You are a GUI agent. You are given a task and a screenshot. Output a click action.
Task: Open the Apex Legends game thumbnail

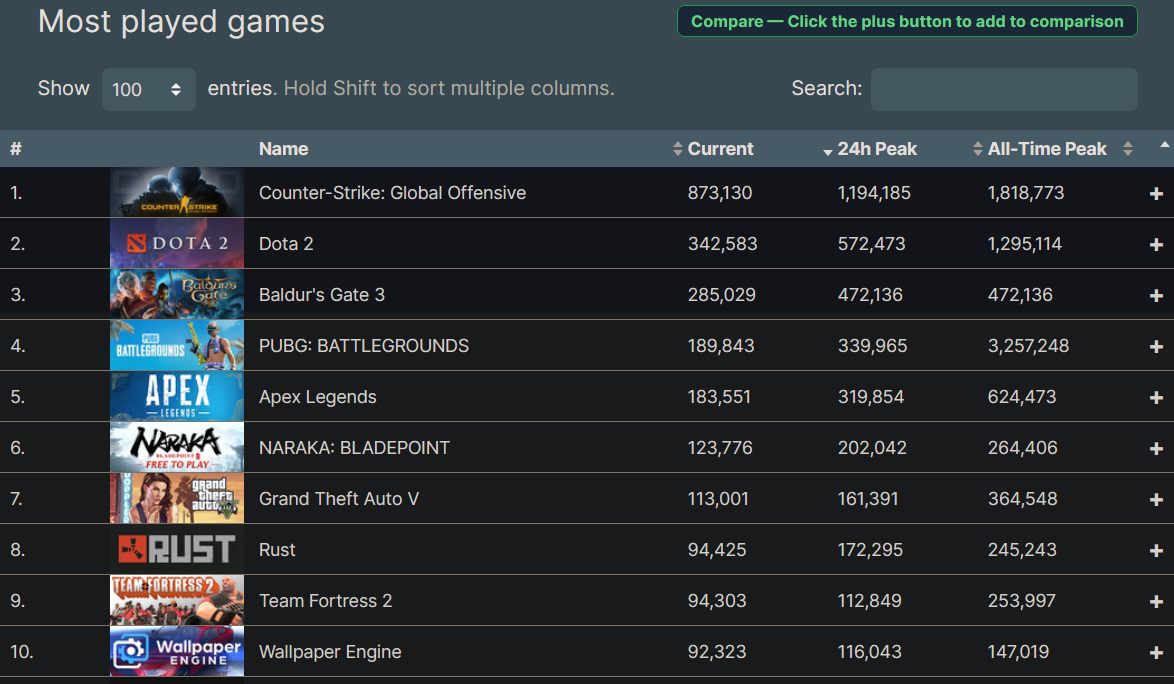pos(176,397)
